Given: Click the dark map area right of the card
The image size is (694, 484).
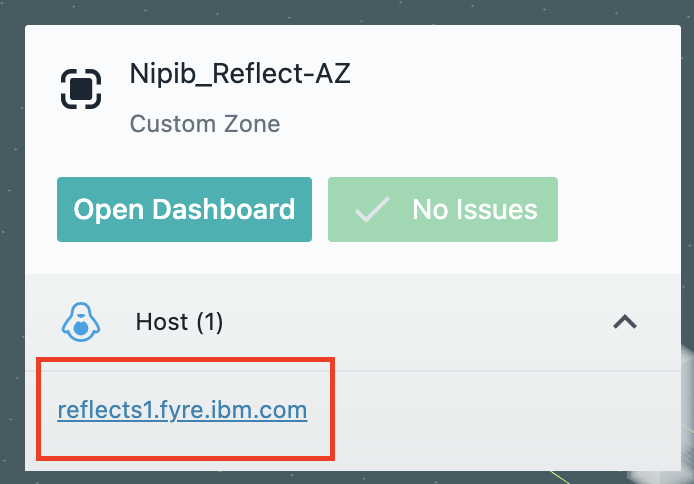Looking at the screenshot, I should 688,200.
